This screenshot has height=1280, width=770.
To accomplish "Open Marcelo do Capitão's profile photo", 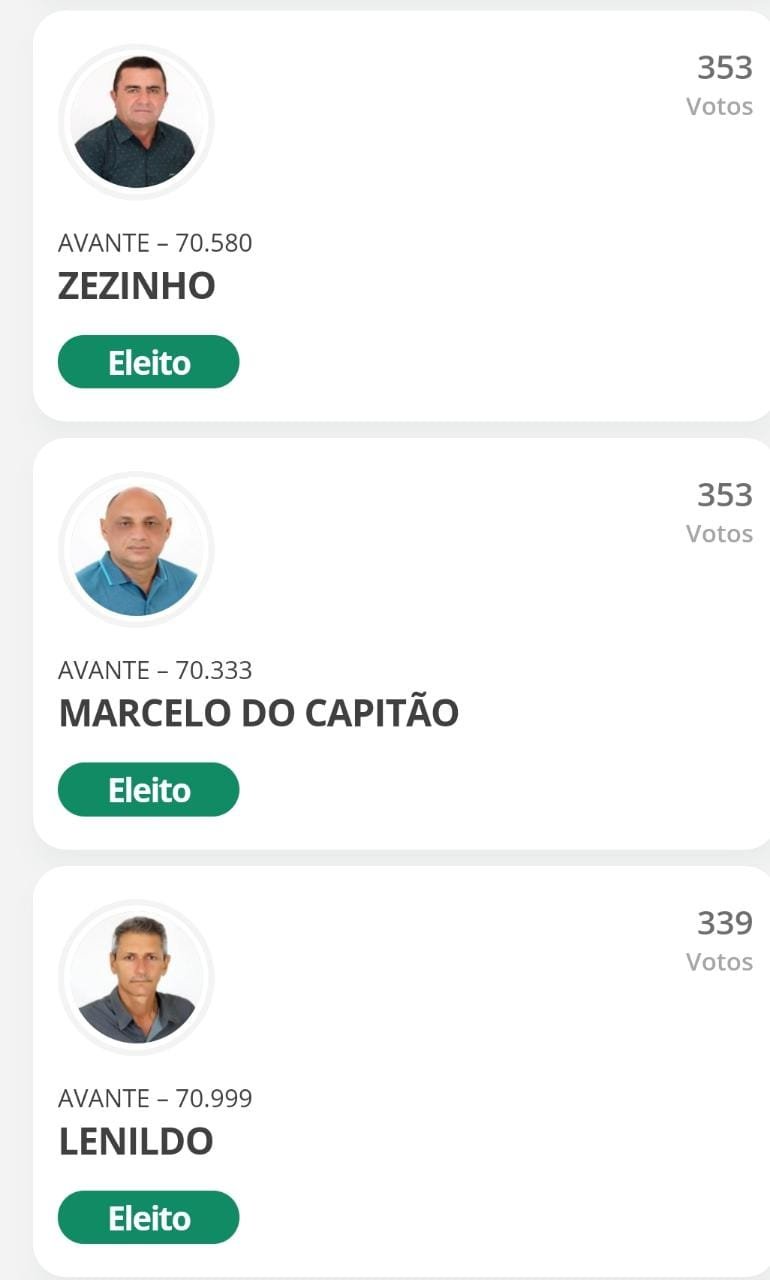I will pyautogui.click(x=136, y=550).
